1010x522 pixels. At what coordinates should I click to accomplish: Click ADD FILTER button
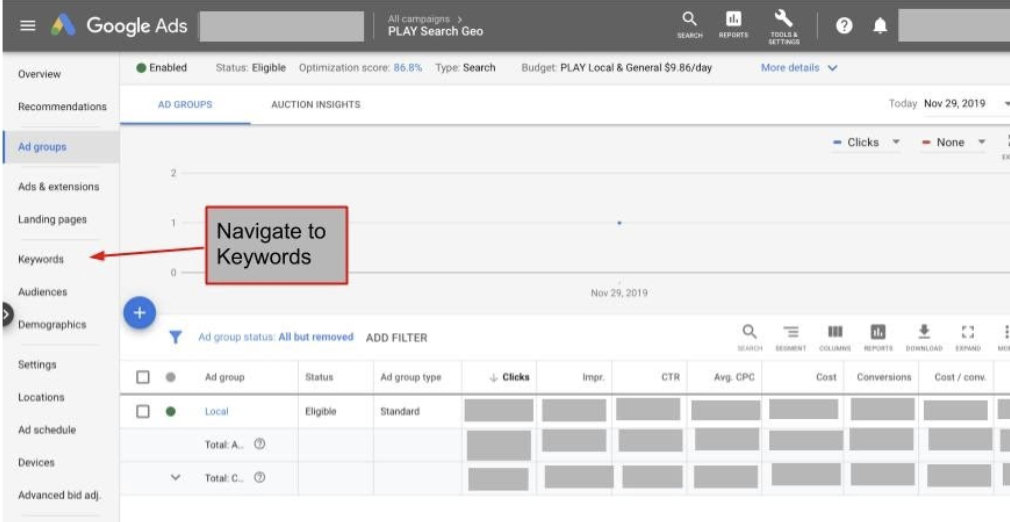click(x=396, y=338)
